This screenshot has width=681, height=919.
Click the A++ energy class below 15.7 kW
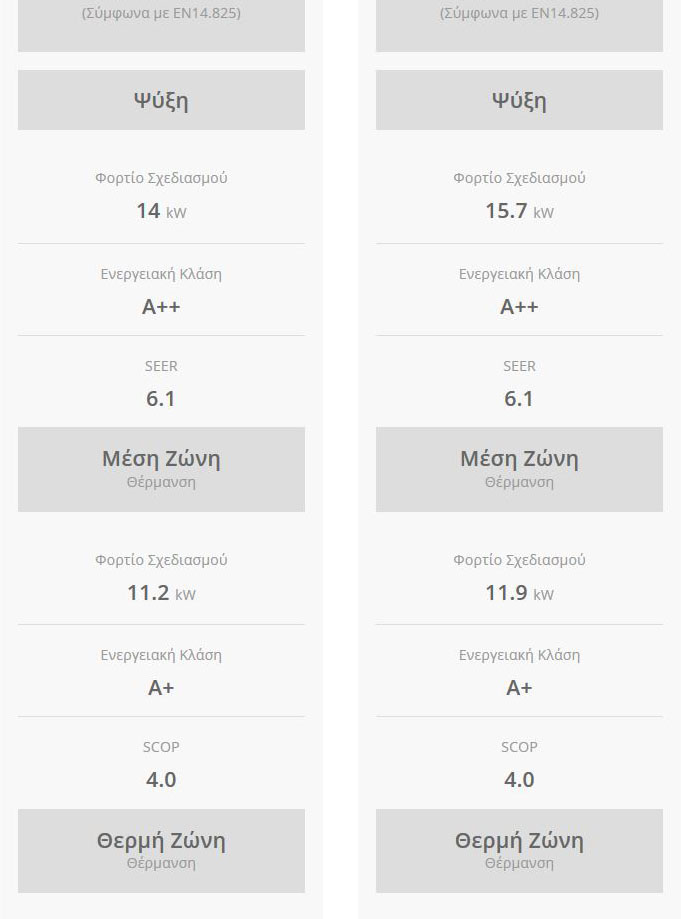click(x=519, y=307)
